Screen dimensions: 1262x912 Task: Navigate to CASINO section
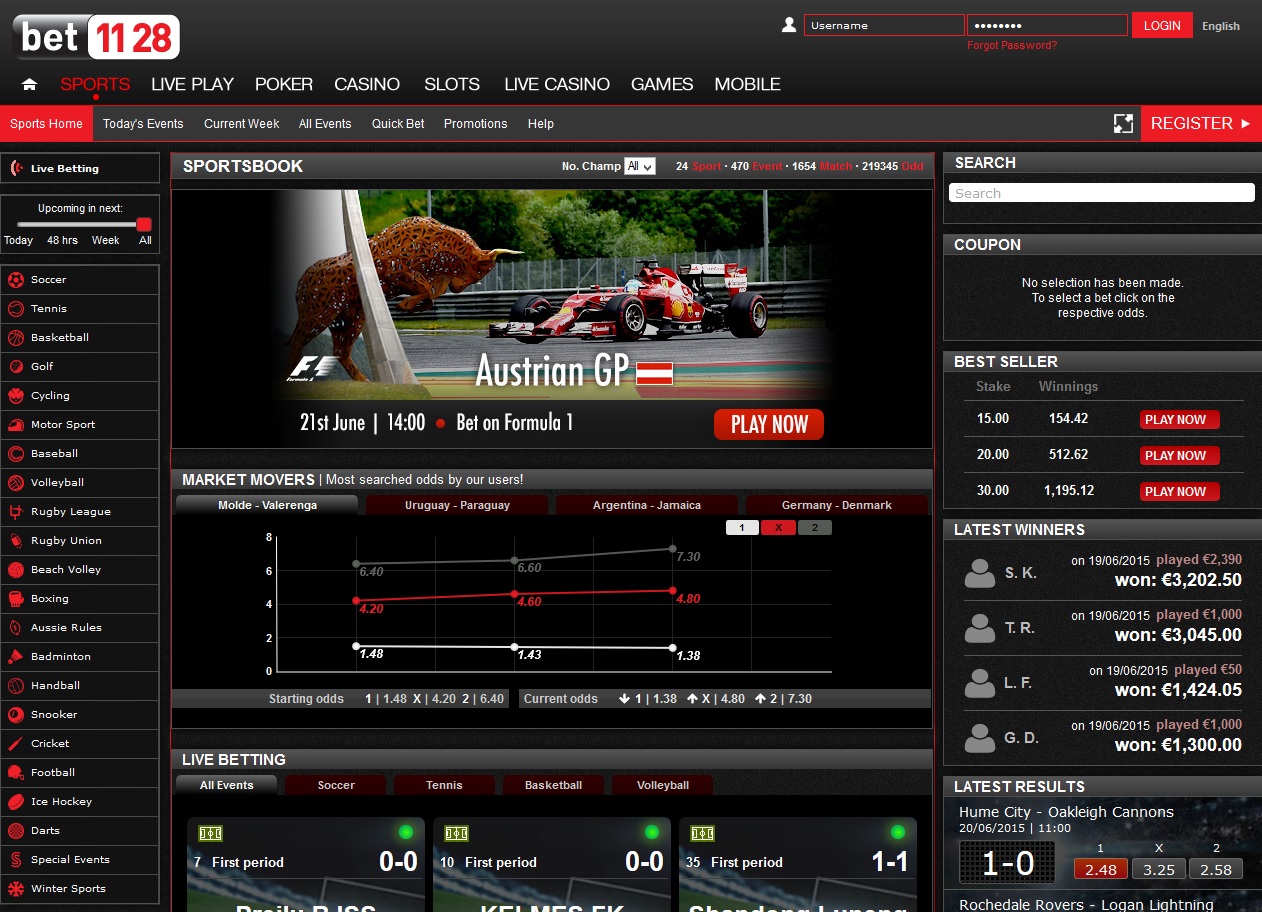[367, 85]
